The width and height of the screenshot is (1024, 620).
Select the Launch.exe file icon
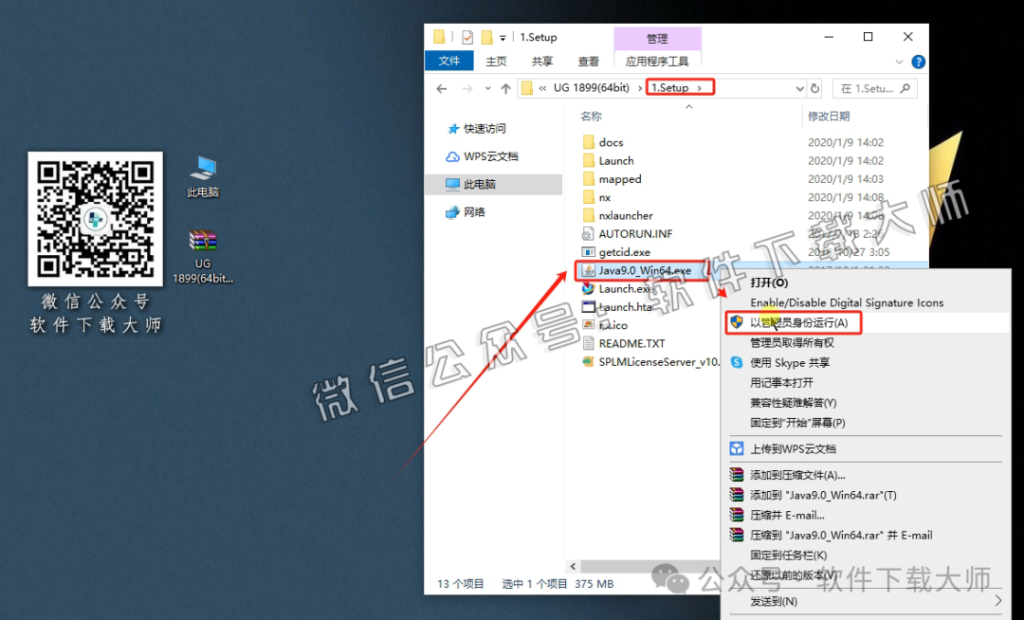click(588, 288)
